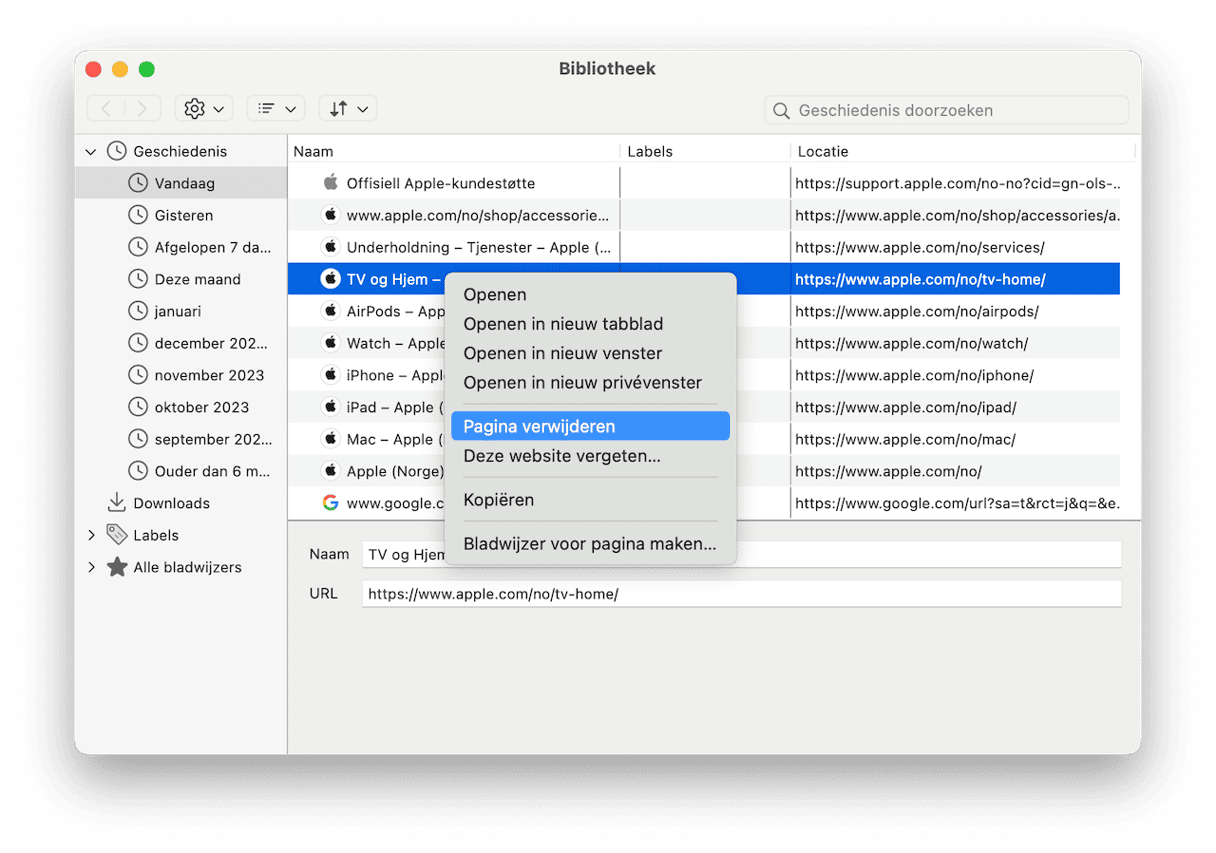Click the Downloads arrow icon in sidebar

117,503
